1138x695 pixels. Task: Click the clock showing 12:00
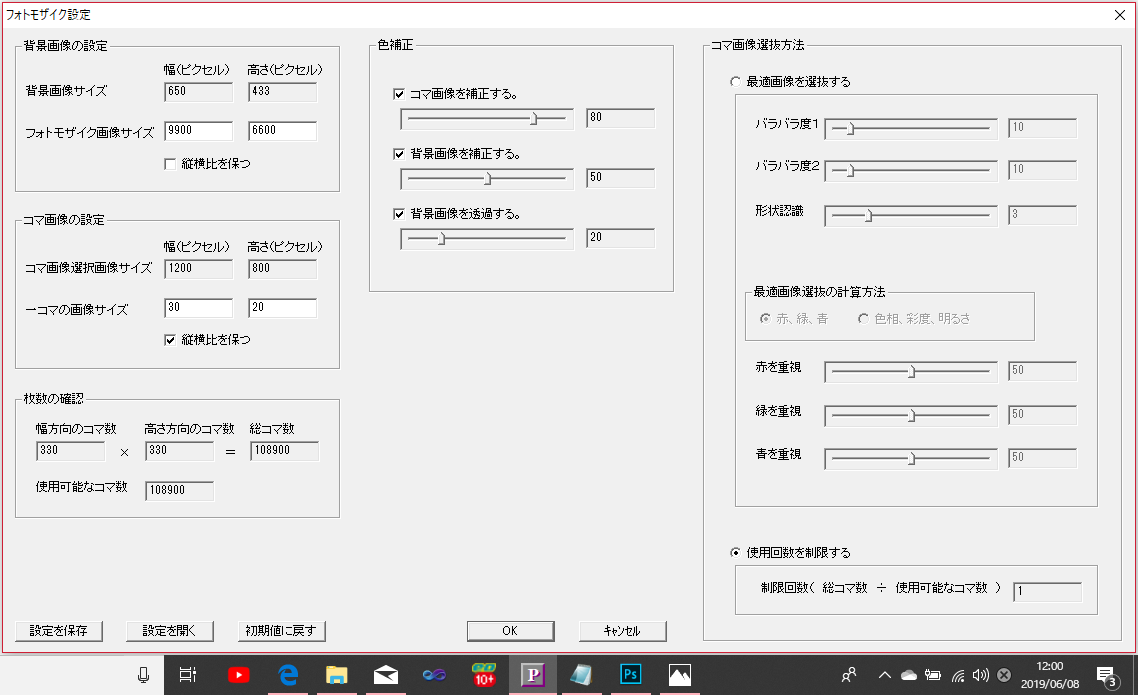pos(1049,666)
